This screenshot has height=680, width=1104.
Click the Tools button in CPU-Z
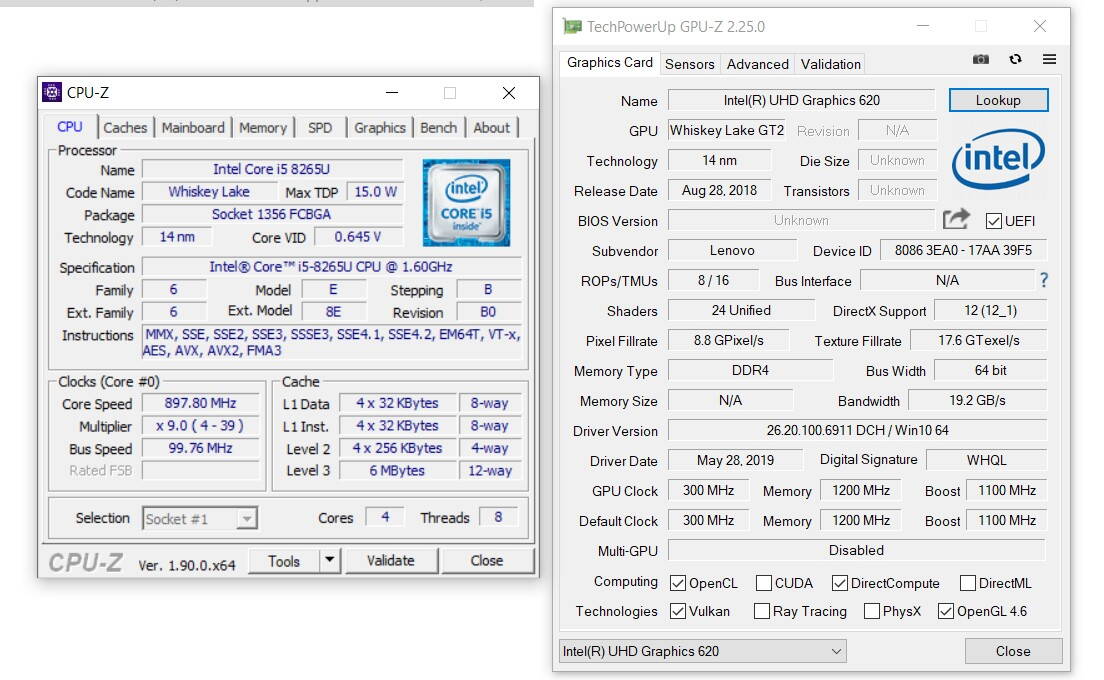284,560
